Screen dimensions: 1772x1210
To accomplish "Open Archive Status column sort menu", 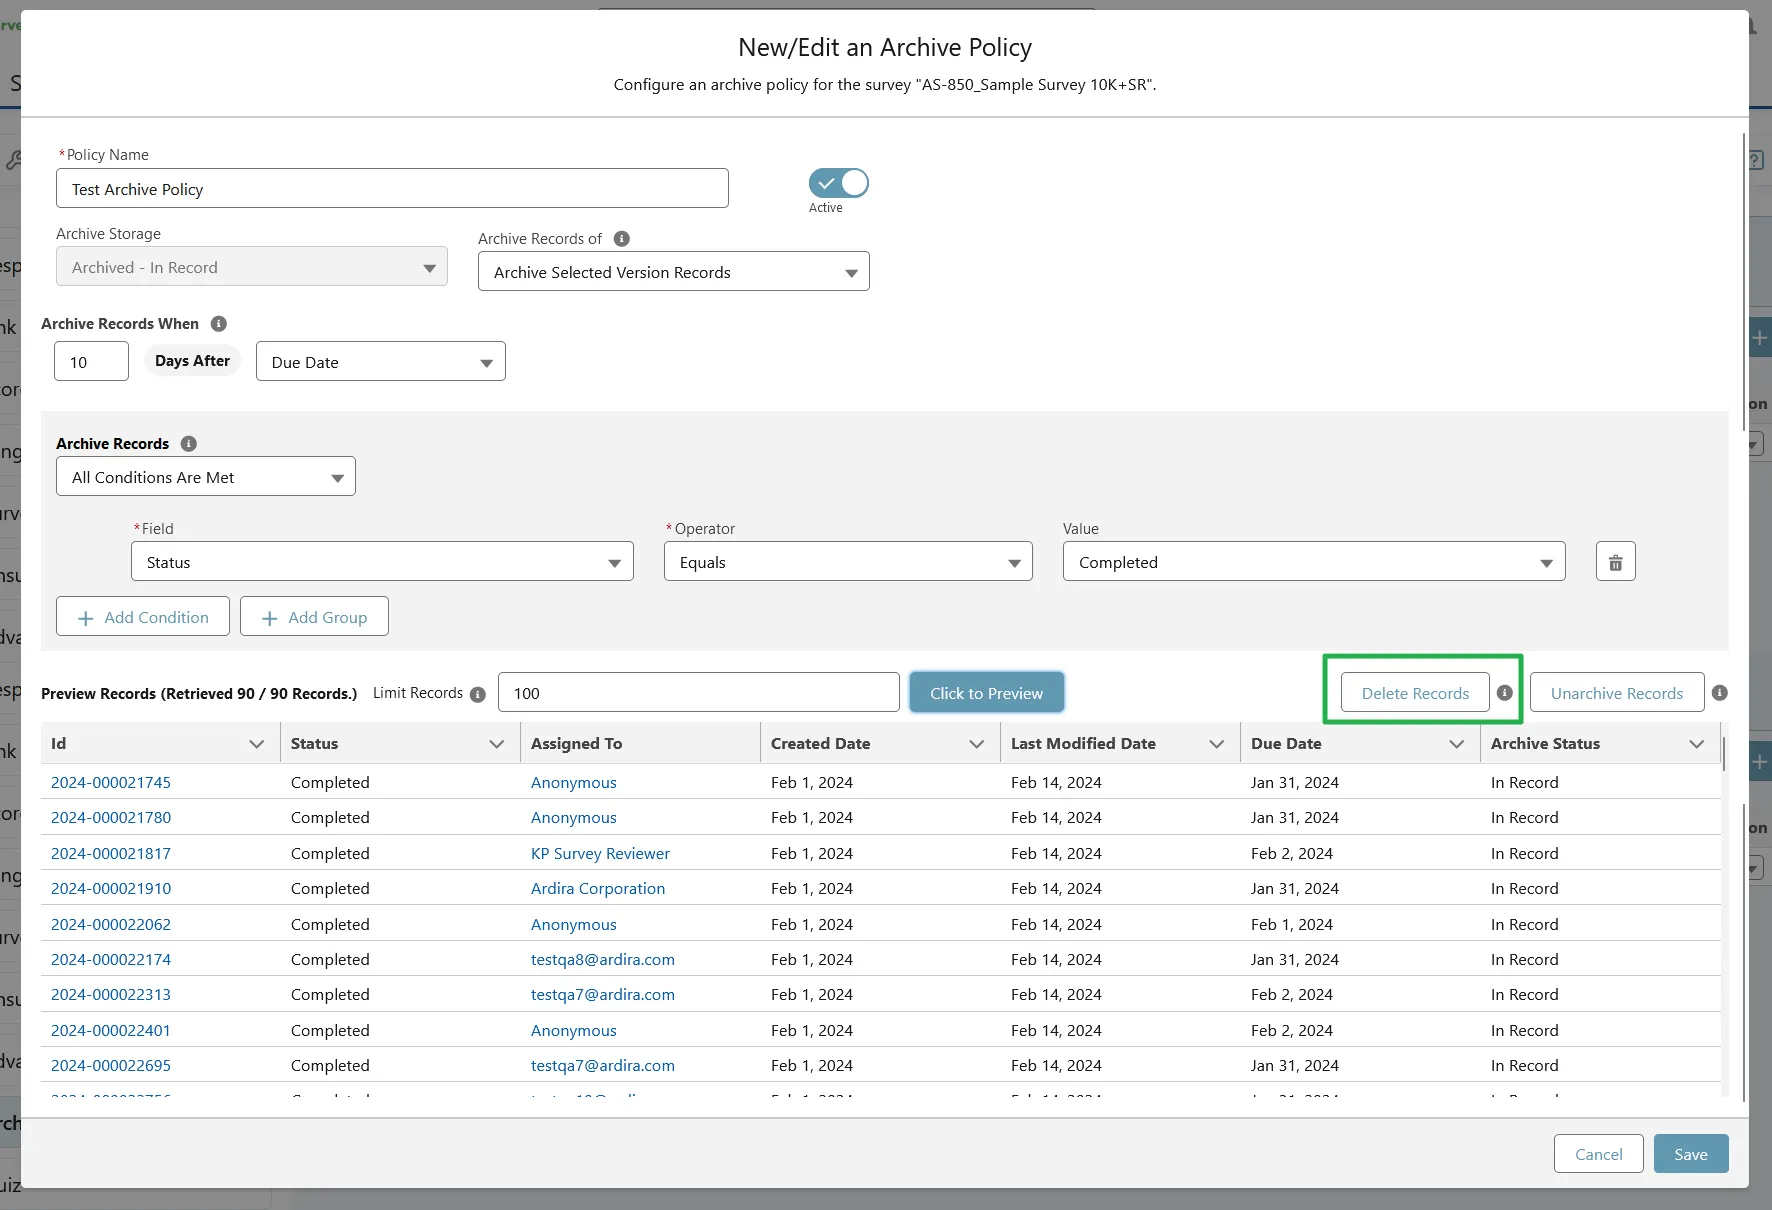I will (x=1696, y=744).
